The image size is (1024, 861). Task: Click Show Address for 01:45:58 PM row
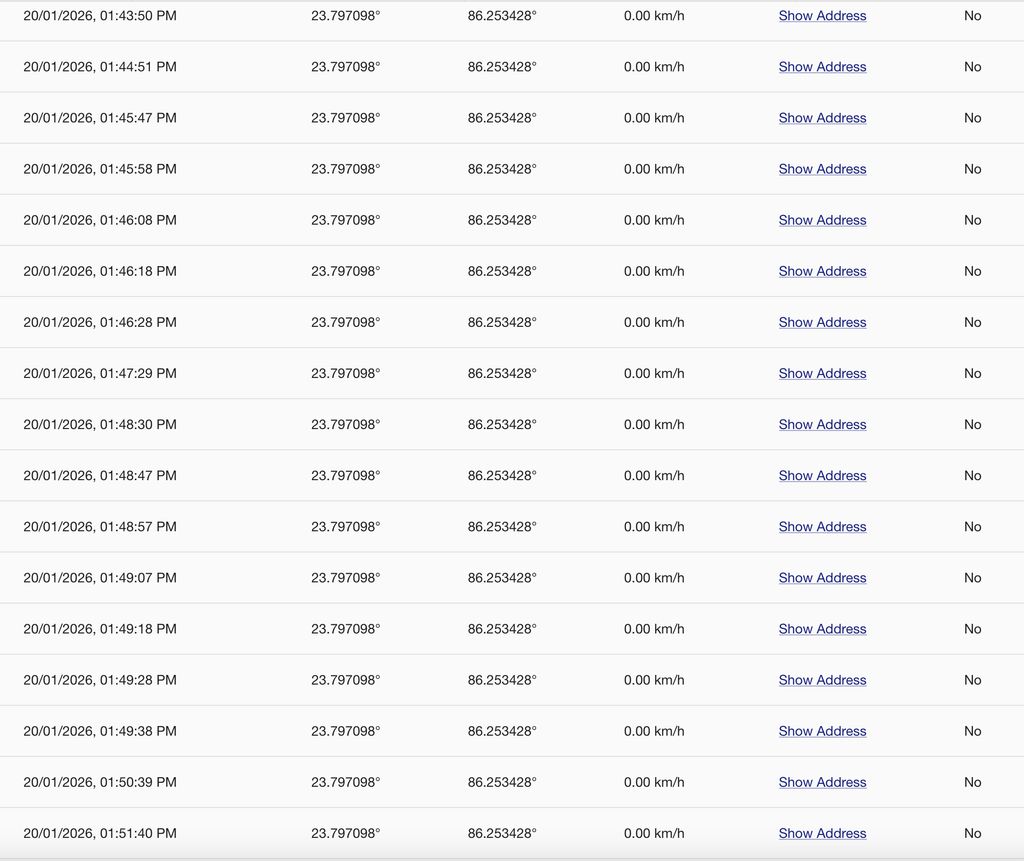(822, 169)
